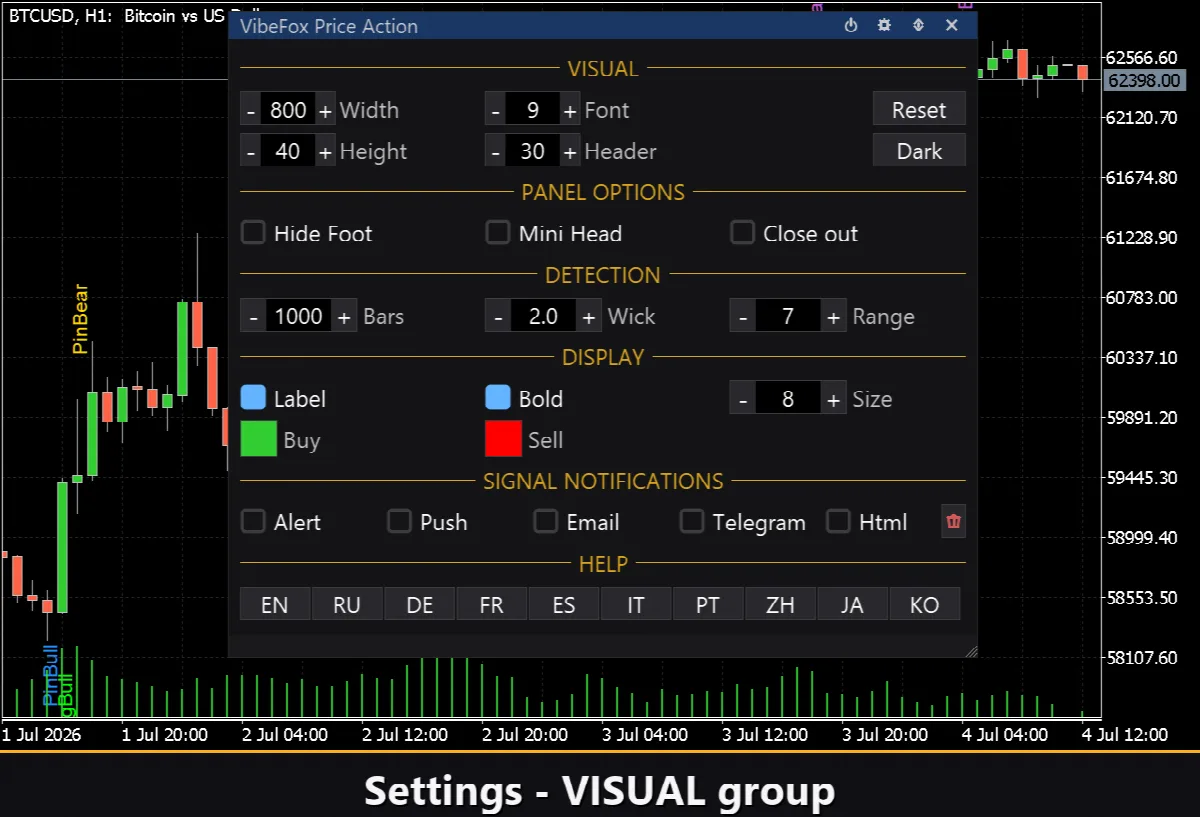Decrease the Bars count
The image size is (1200, 817).
(254, 317)
